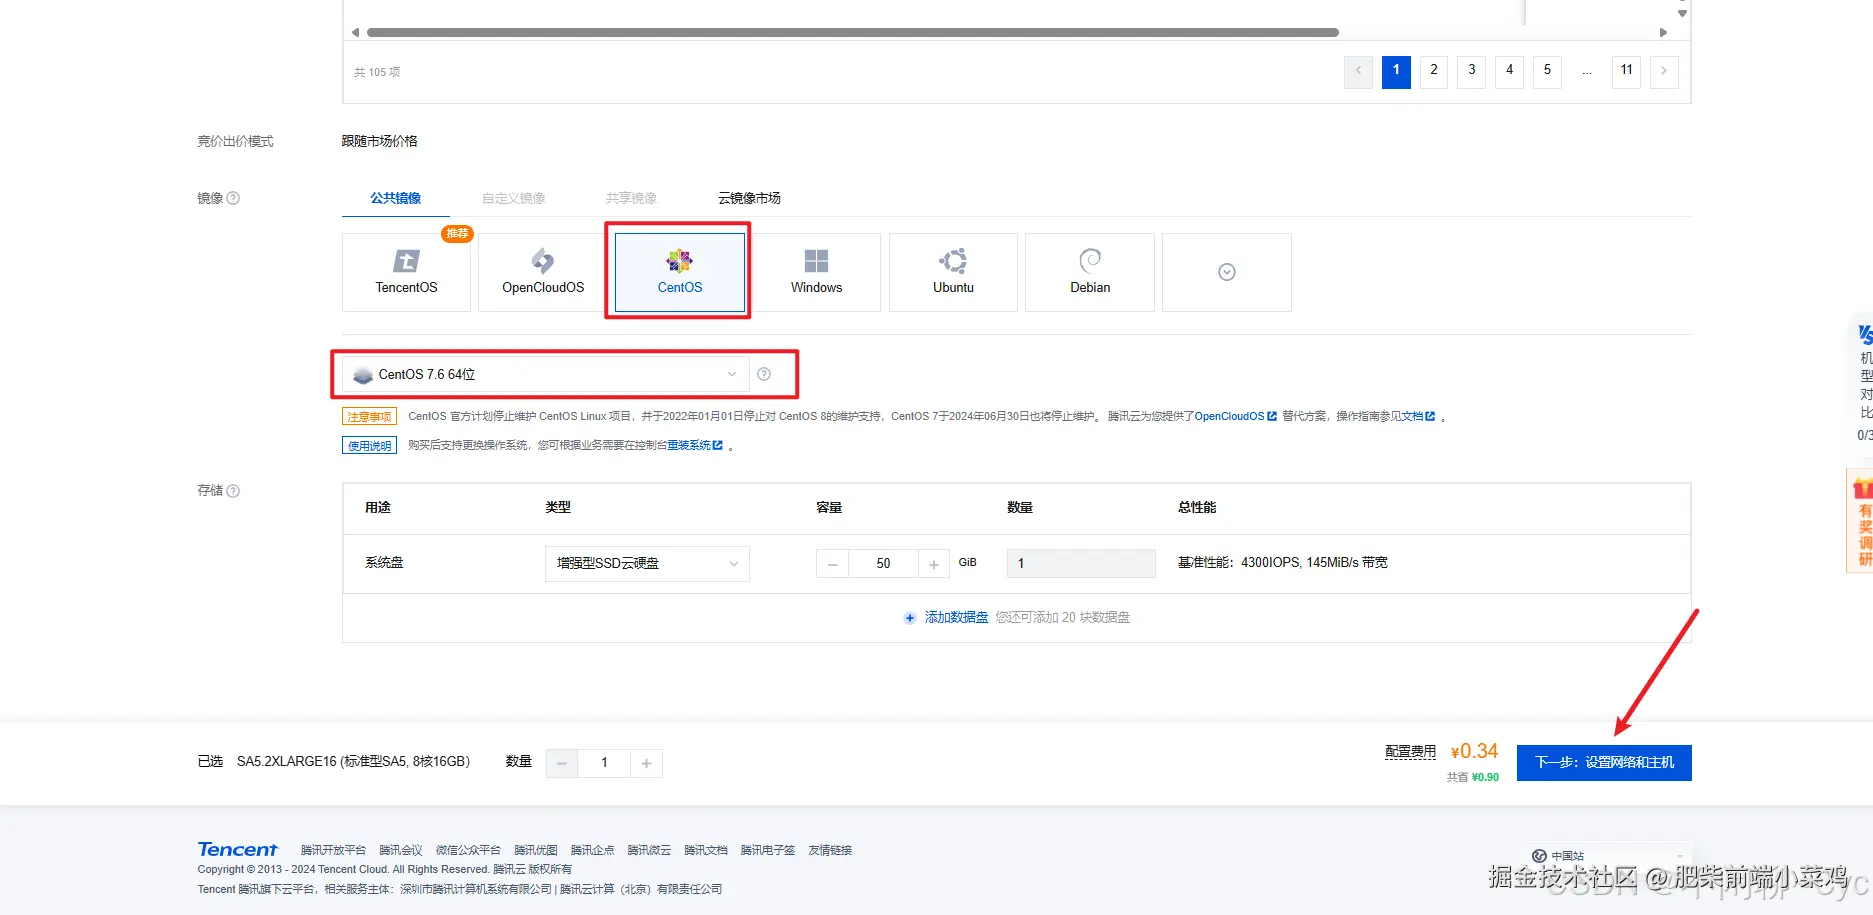Open 腾讯文档 footer link
Screen dimensions: 1873x915
click(706, 850)
